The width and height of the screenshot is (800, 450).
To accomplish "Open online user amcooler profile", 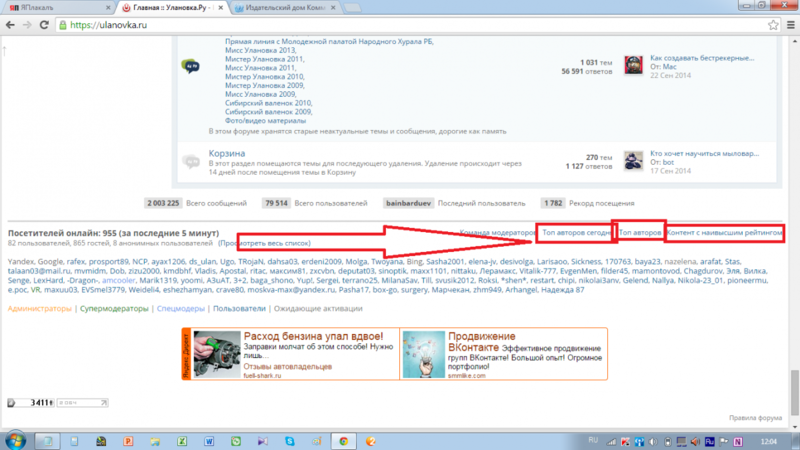I will [x=118, y=280].
